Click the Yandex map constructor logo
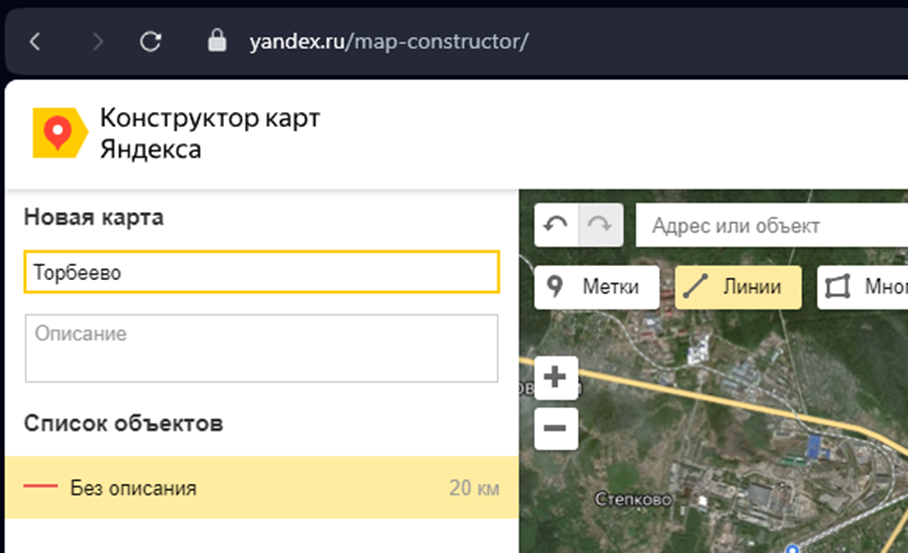 [x=60, y=133]
